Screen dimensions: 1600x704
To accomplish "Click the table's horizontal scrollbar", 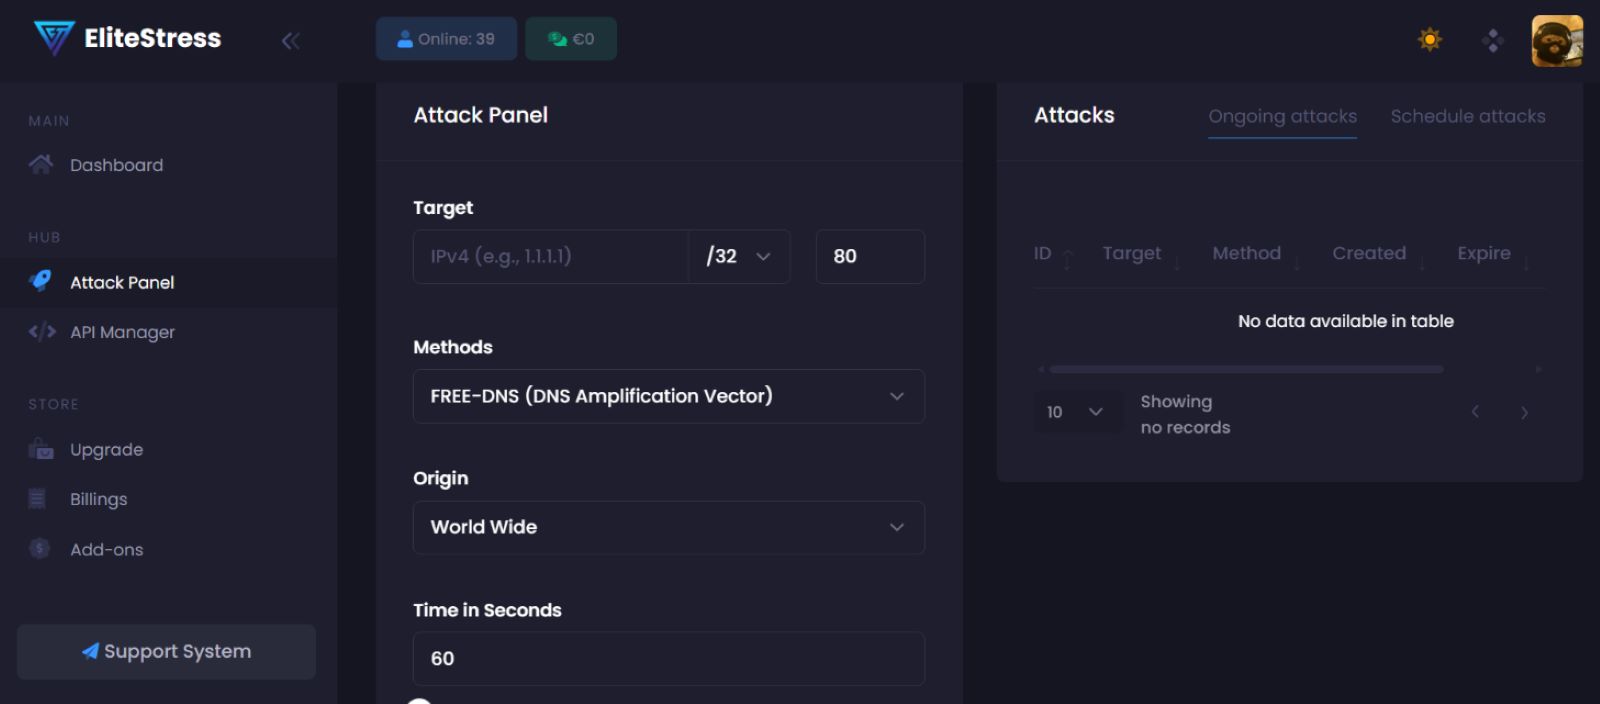I will [x=1246, y=369].
